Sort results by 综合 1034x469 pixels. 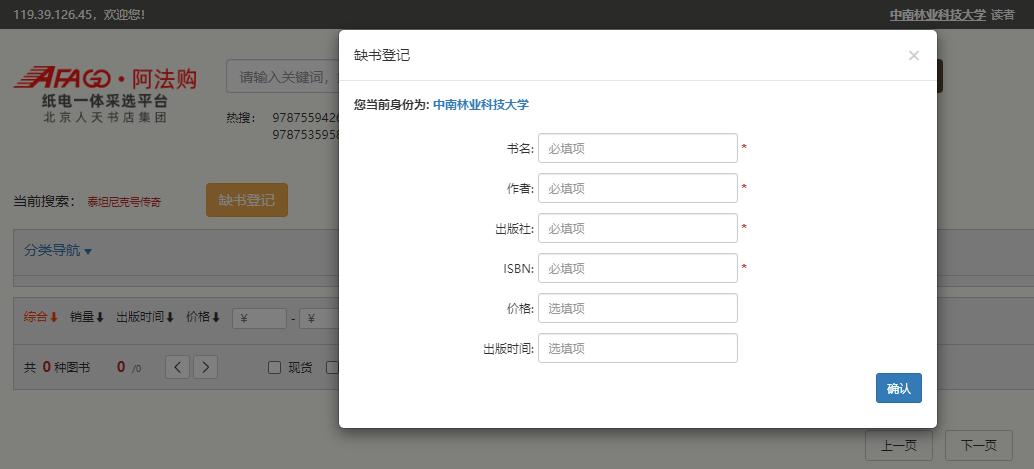pyautogui.click(x=41, y=317)
